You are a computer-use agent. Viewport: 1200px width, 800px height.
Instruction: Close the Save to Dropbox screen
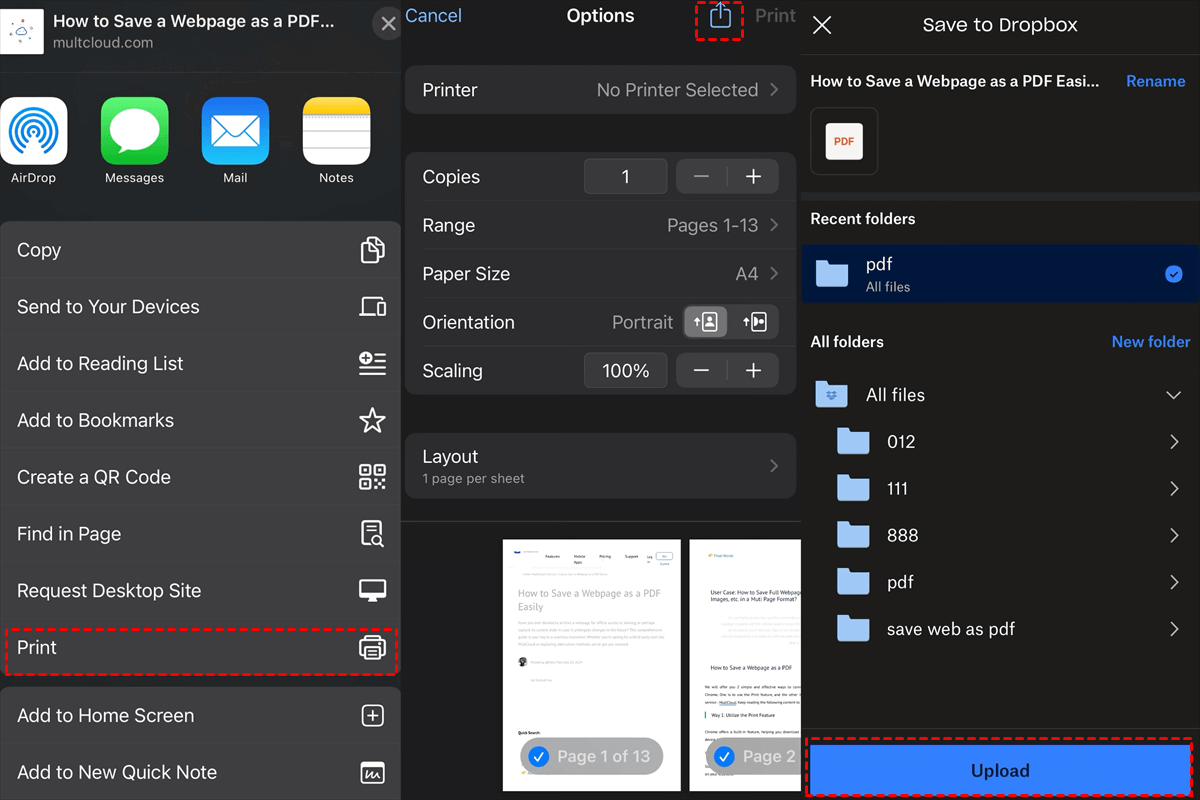(822, 25)
